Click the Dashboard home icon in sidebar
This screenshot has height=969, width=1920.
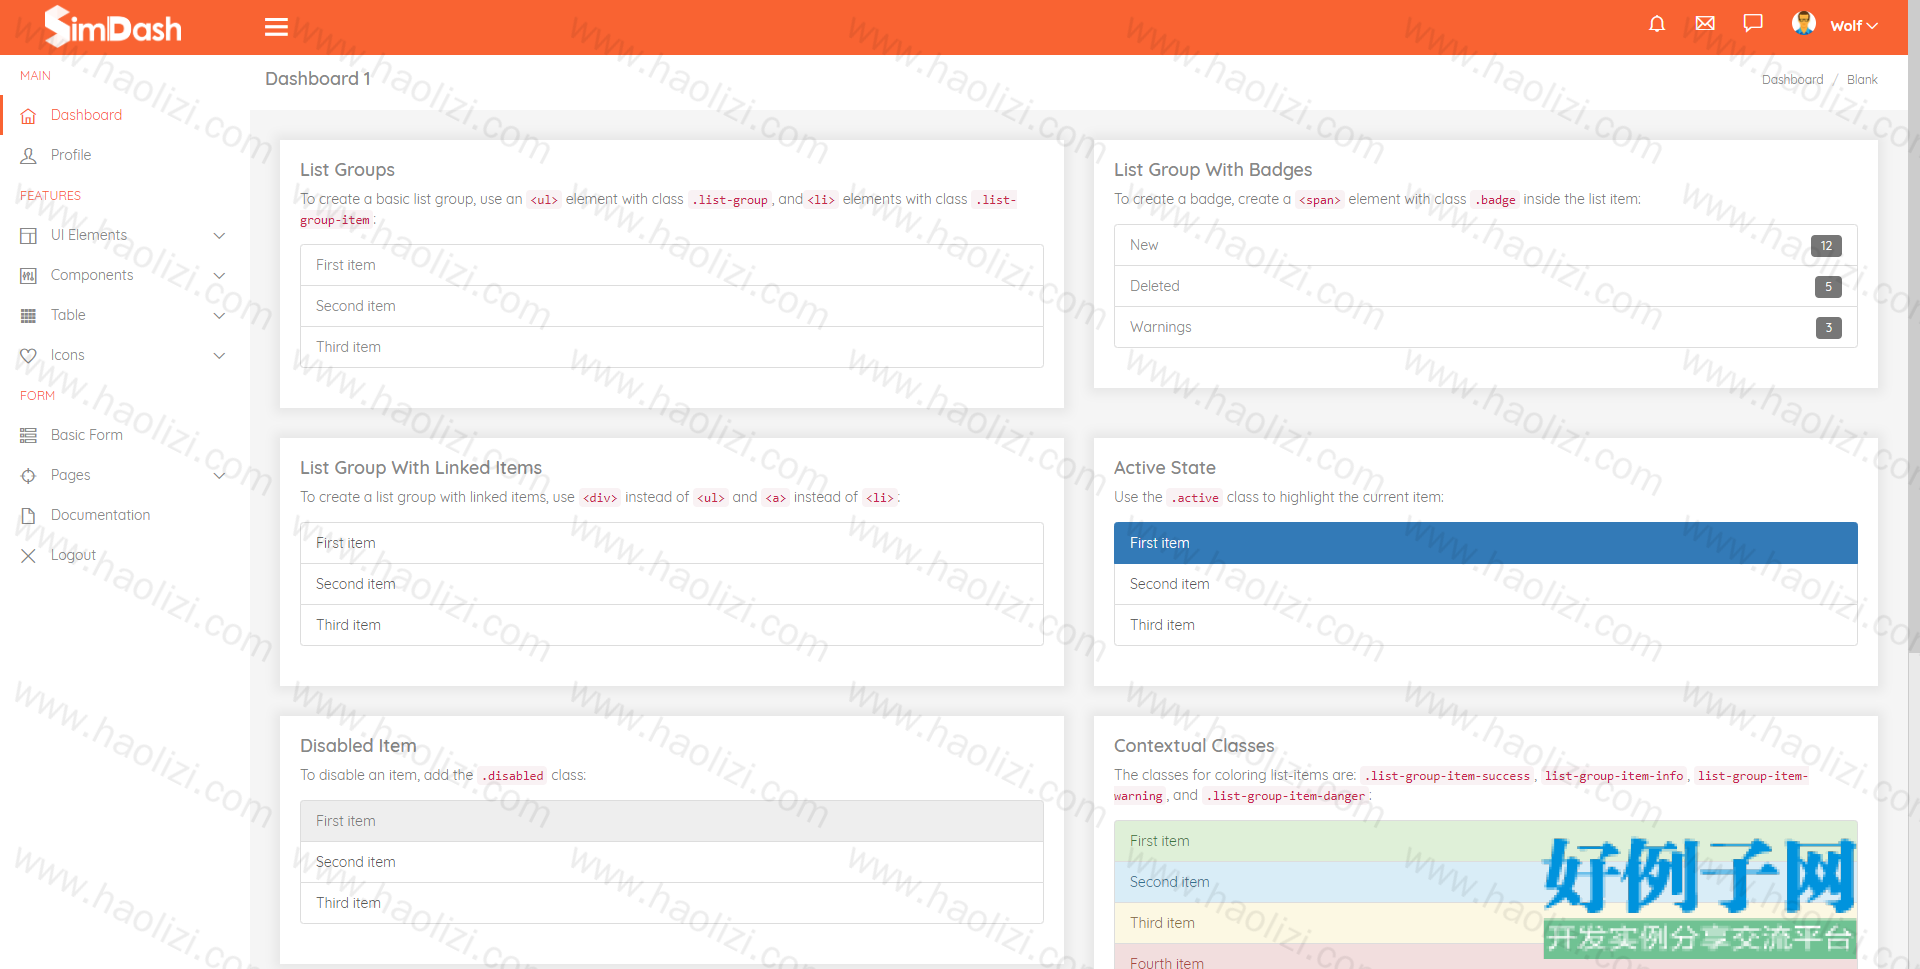pos(28,116)
